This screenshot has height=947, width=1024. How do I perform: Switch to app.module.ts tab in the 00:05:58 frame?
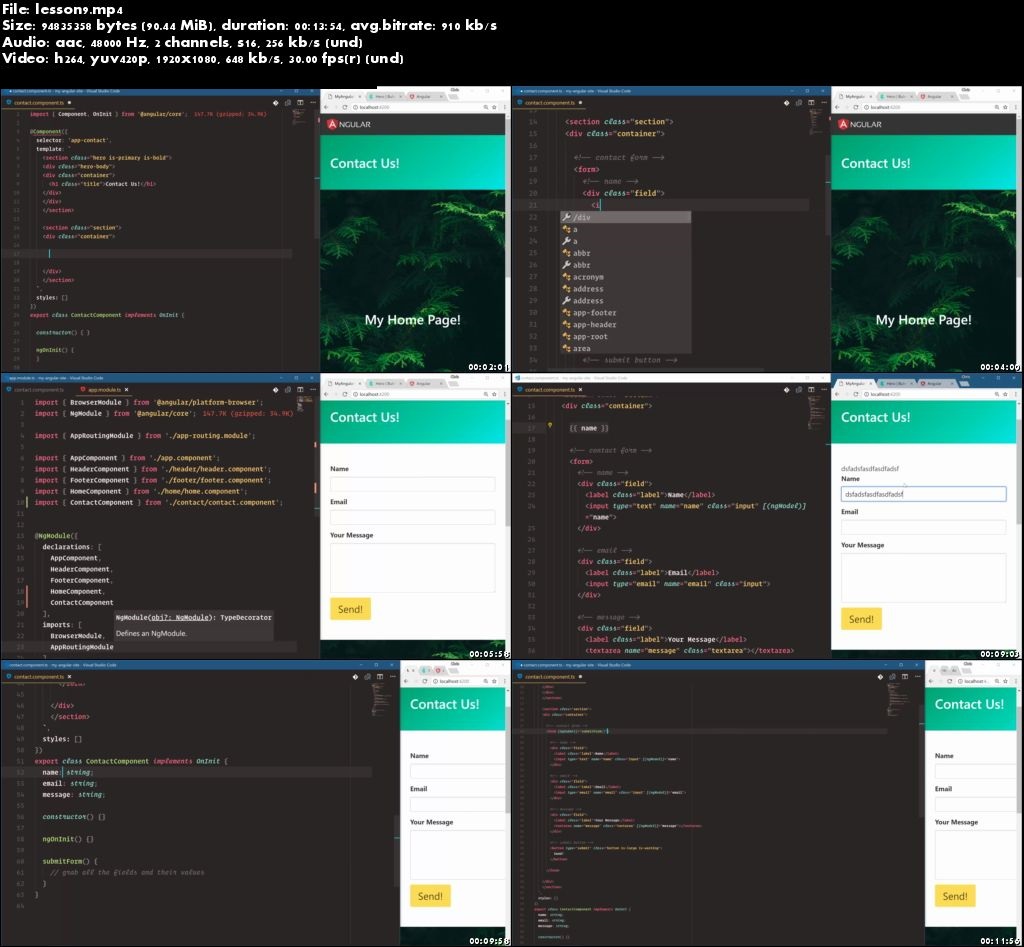(x=103, y=389)
